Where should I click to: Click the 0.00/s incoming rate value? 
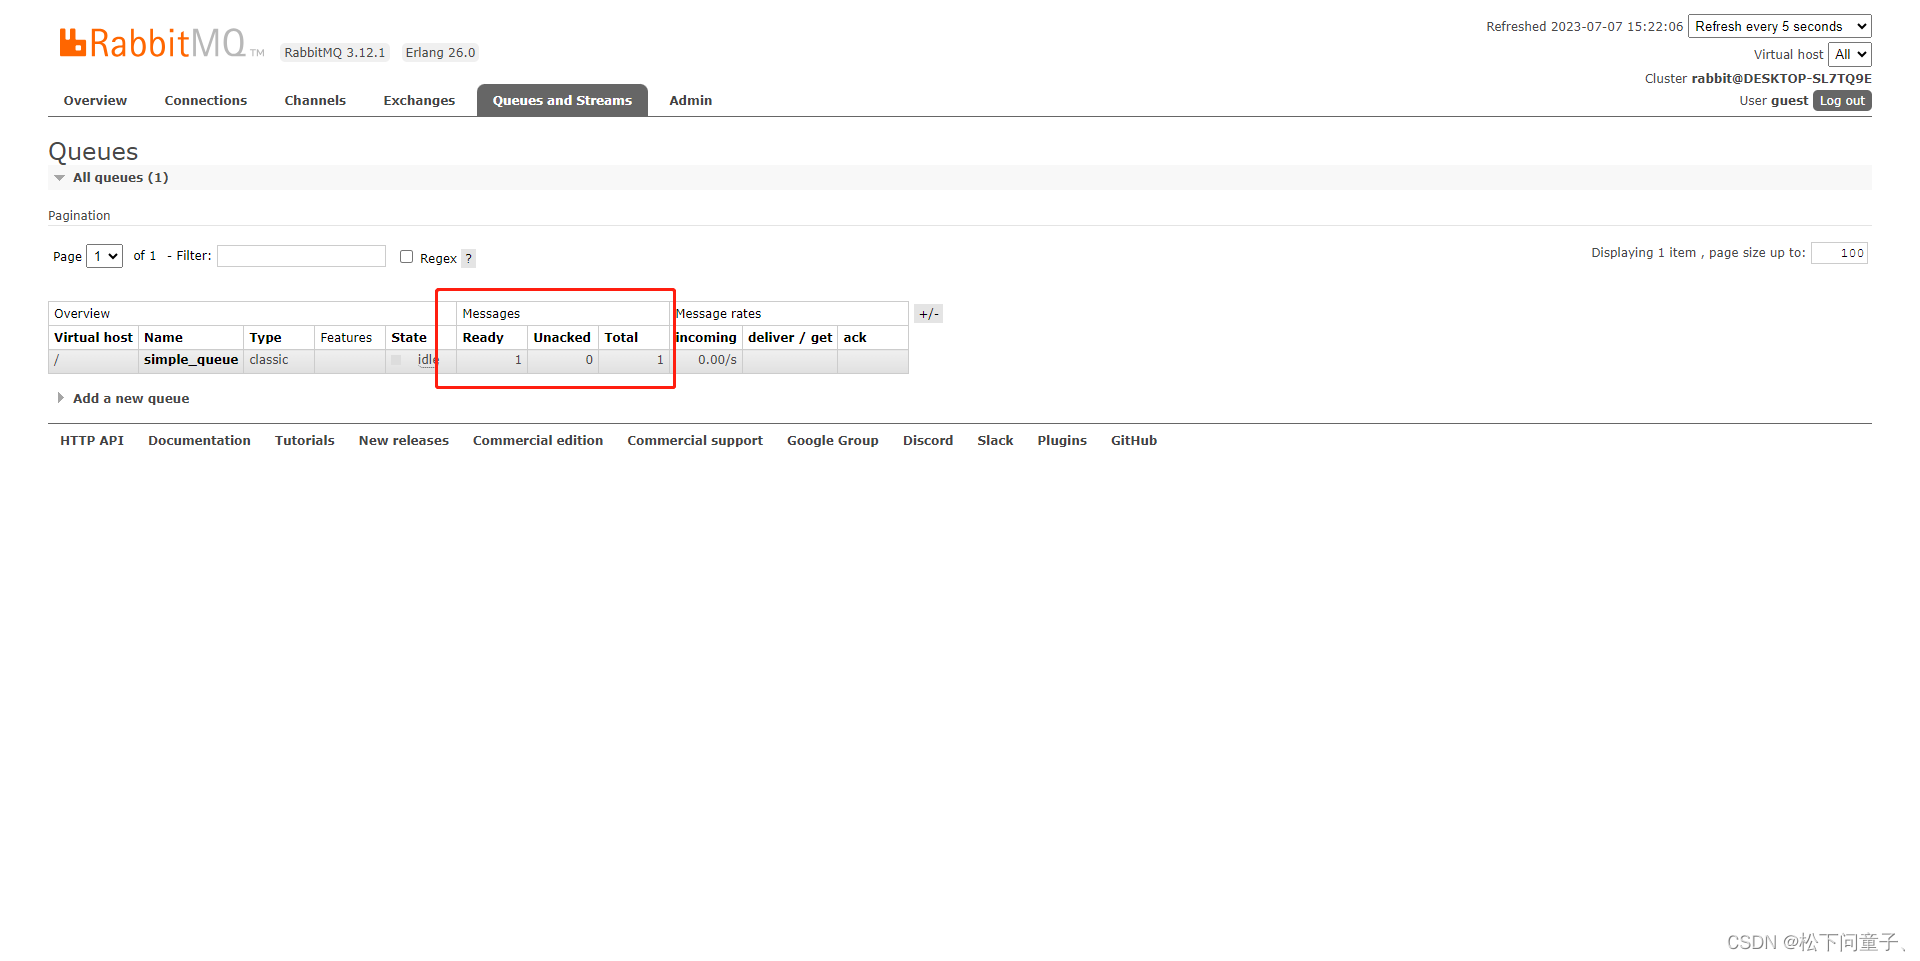click(x=717, y=360)
